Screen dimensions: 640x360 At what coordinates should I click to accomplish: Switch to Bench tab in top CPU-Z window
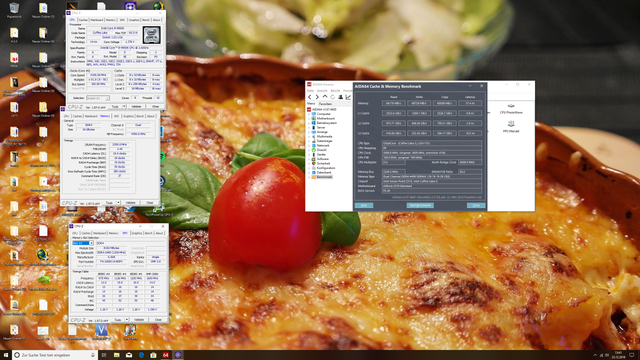pos(146,20)
